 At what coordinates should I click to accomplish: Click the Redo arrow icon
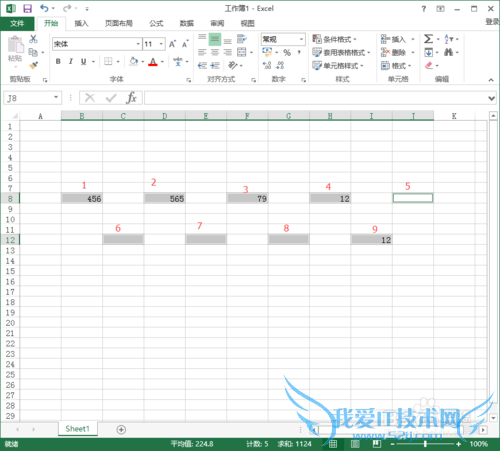tap(67, 8)
